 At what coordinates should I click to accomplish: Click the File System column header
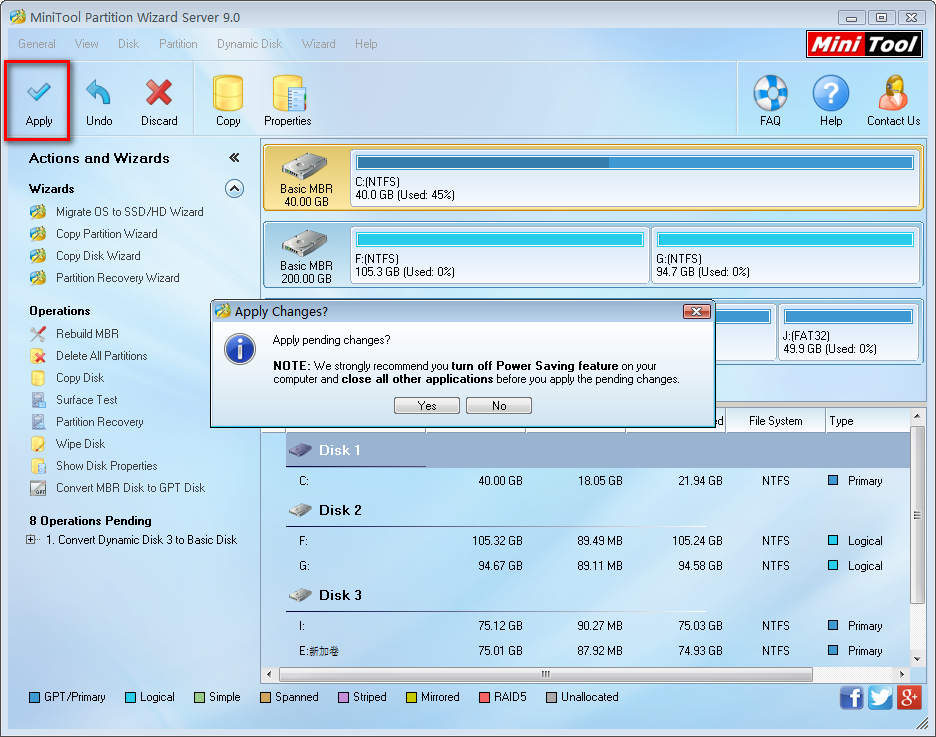(x=775, y=421)
